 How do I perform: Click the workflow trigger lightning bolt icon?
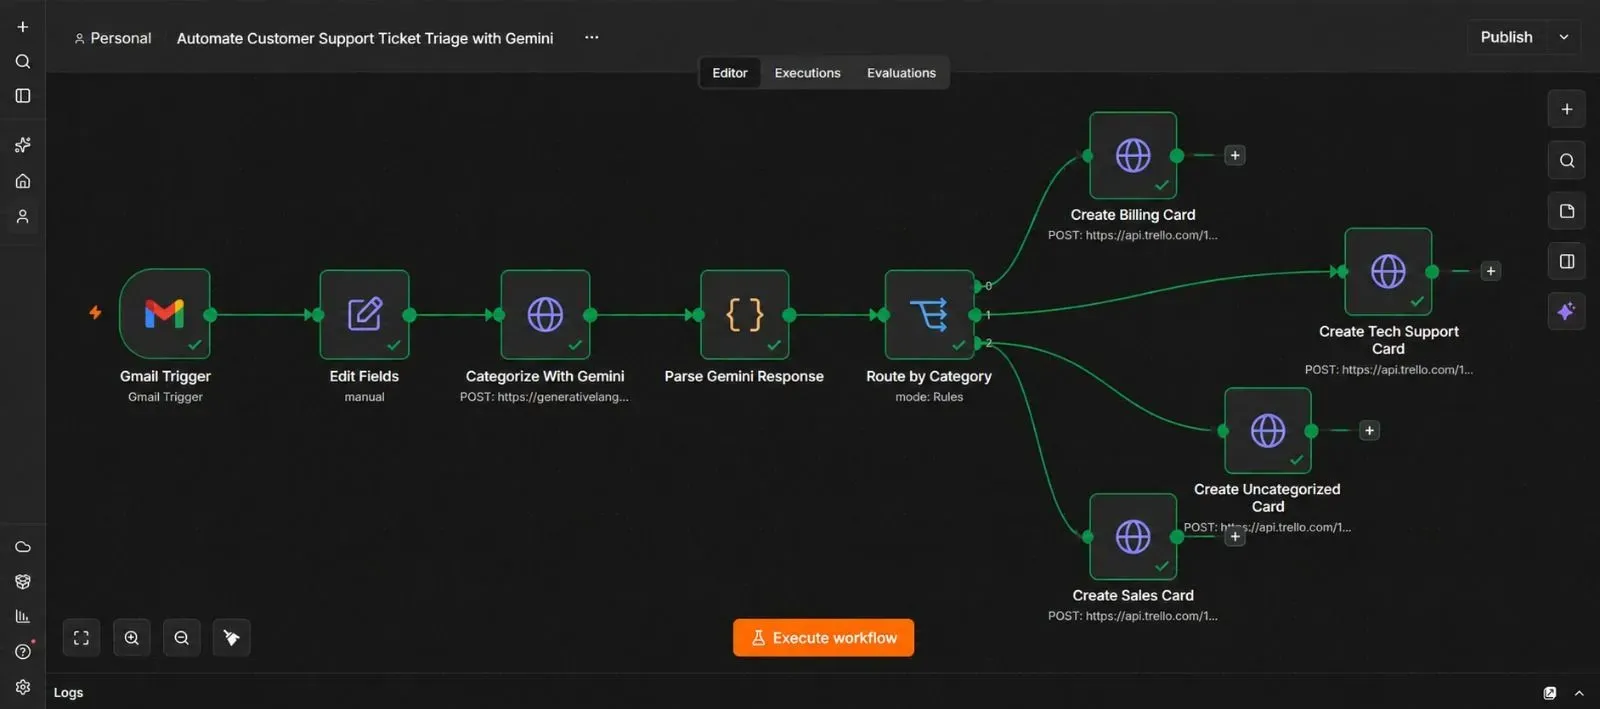95,313
